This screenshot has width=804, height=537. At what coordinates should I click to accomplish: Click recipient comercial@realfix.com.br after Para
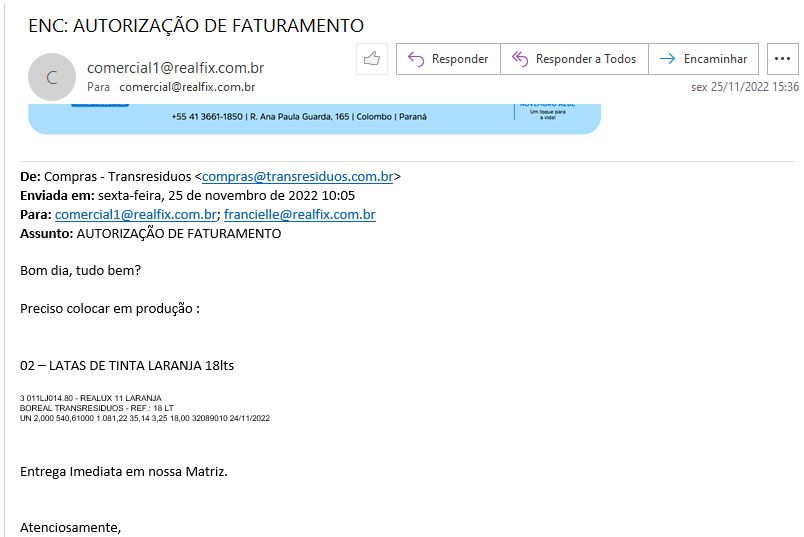click(x=187, y=87)
